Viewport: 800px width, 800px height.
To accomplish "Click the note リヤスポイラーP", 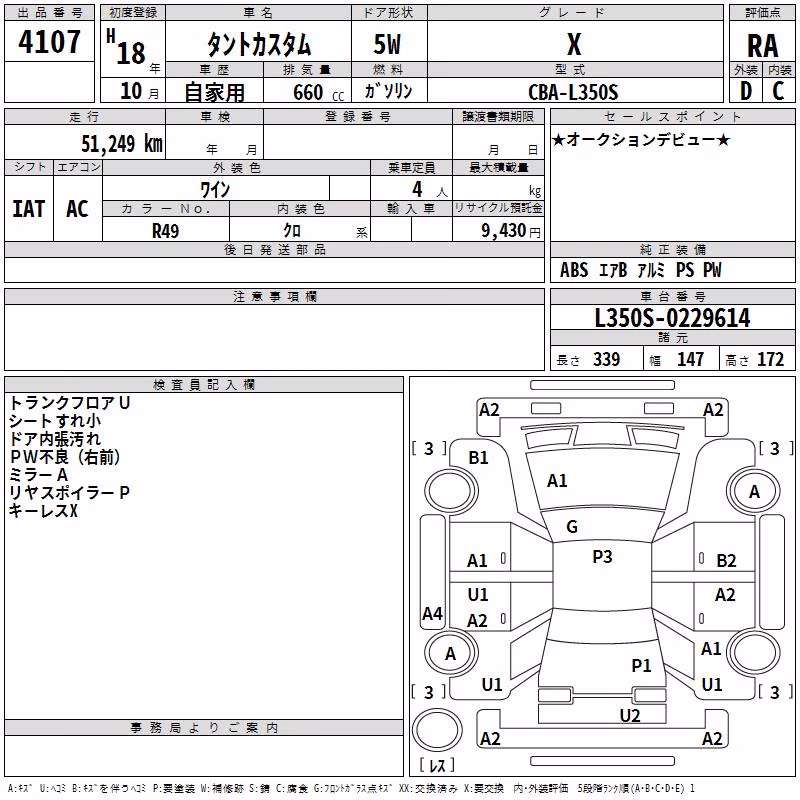I will tap(69, 493).
